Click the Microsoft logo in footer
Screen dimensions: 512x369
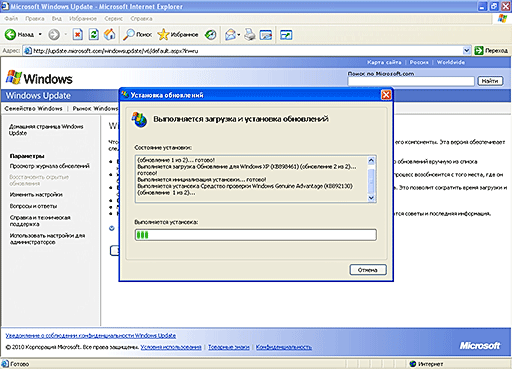[480, 346]
